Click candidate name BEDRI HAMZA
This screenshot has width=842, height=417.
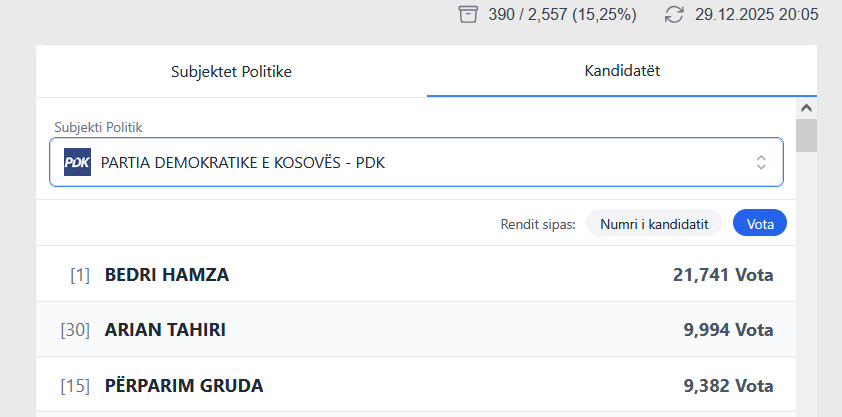[167, 274]
